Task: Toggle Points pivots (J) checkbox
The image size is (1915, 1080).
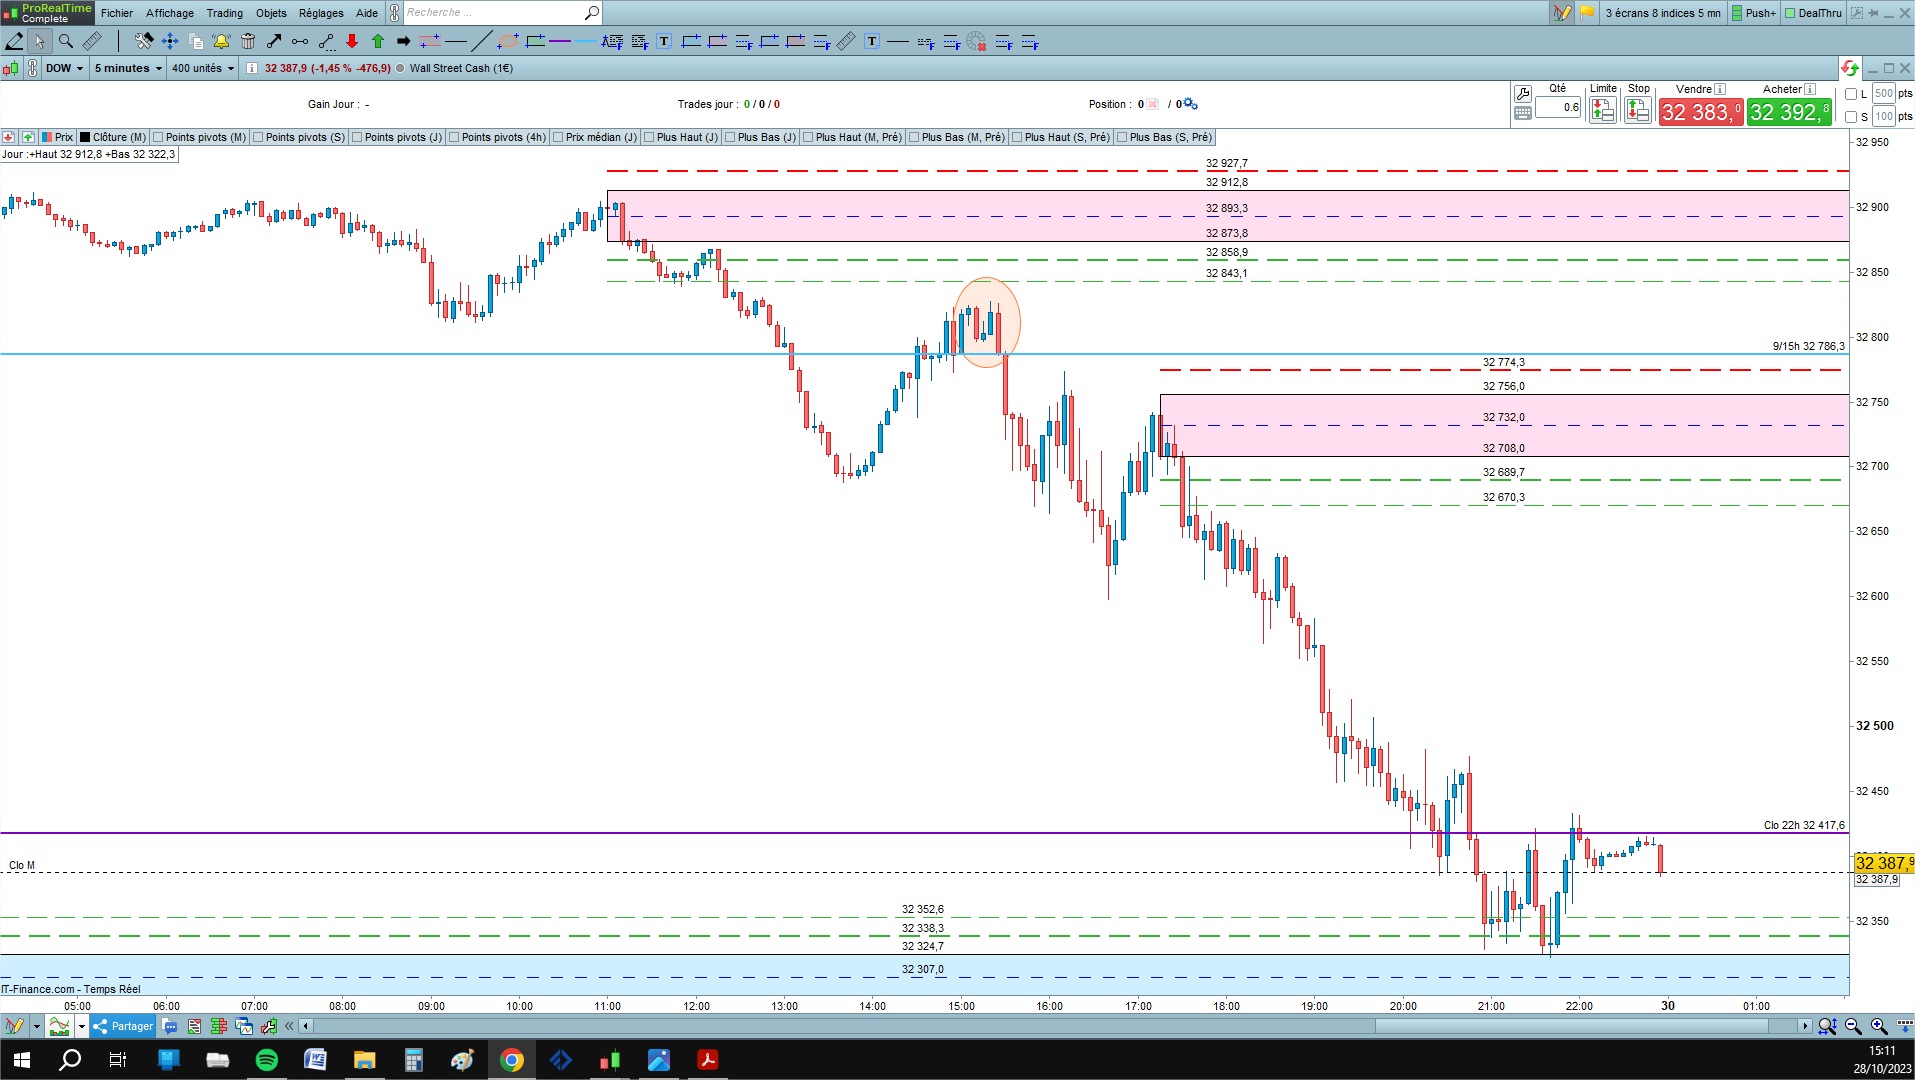Action: (357, 137)
